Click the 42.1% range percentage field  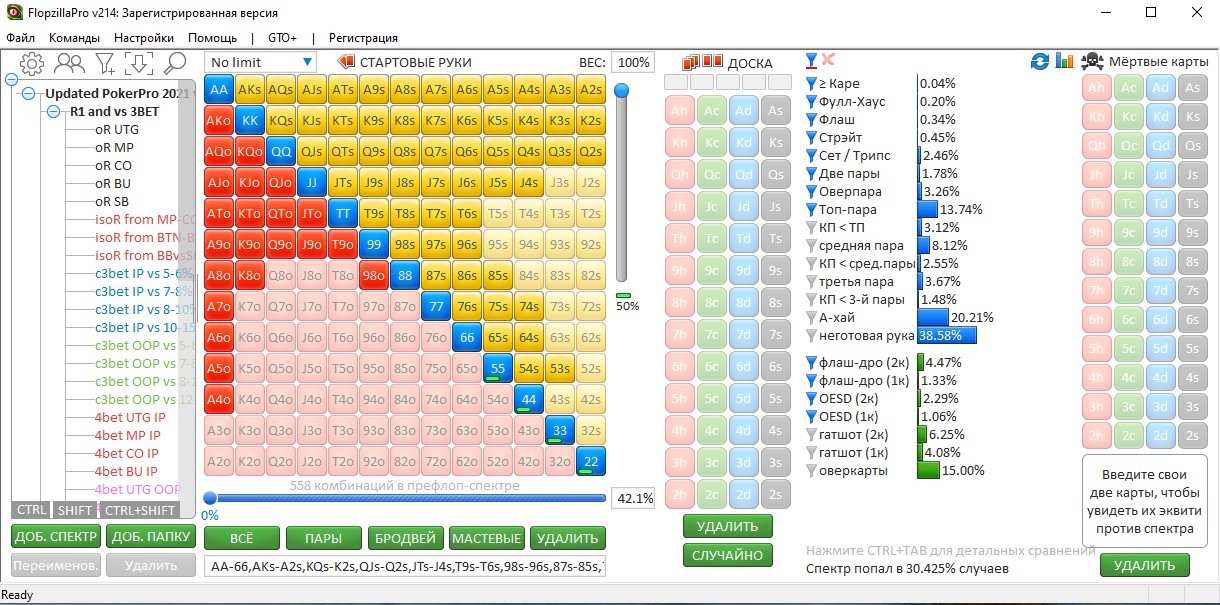(632, 498)
